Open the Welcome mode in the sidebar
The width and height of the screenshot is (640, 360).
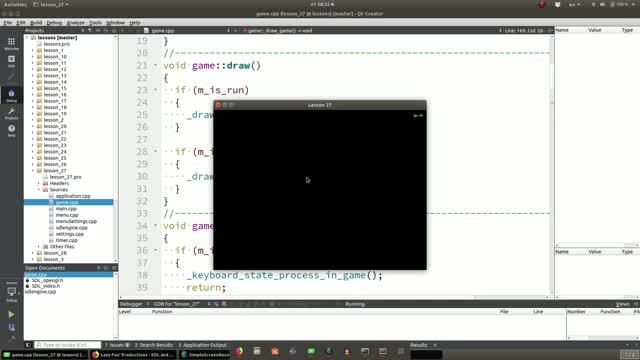point(11,43)
